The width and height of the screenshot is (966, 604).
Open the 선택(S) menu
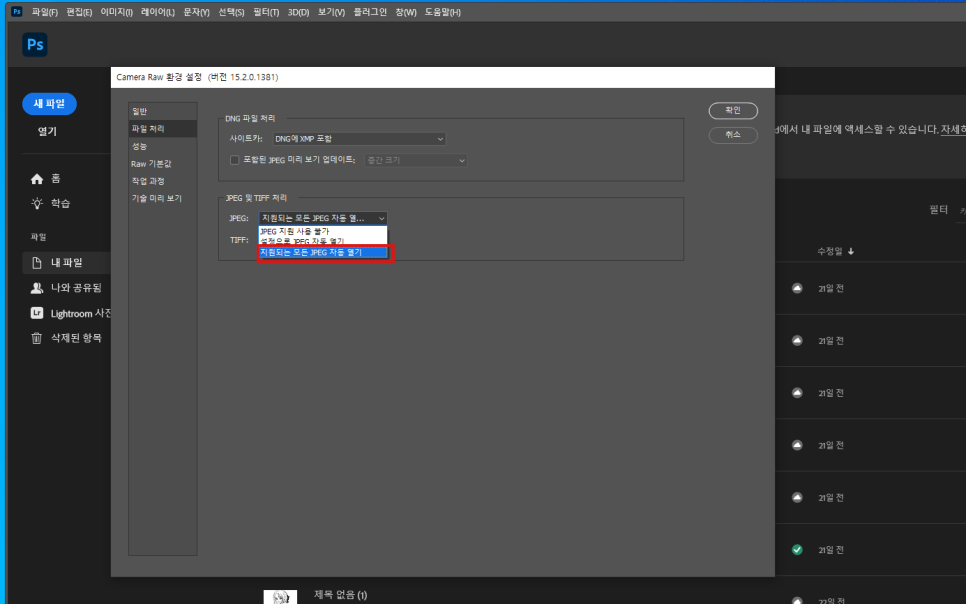231,12
